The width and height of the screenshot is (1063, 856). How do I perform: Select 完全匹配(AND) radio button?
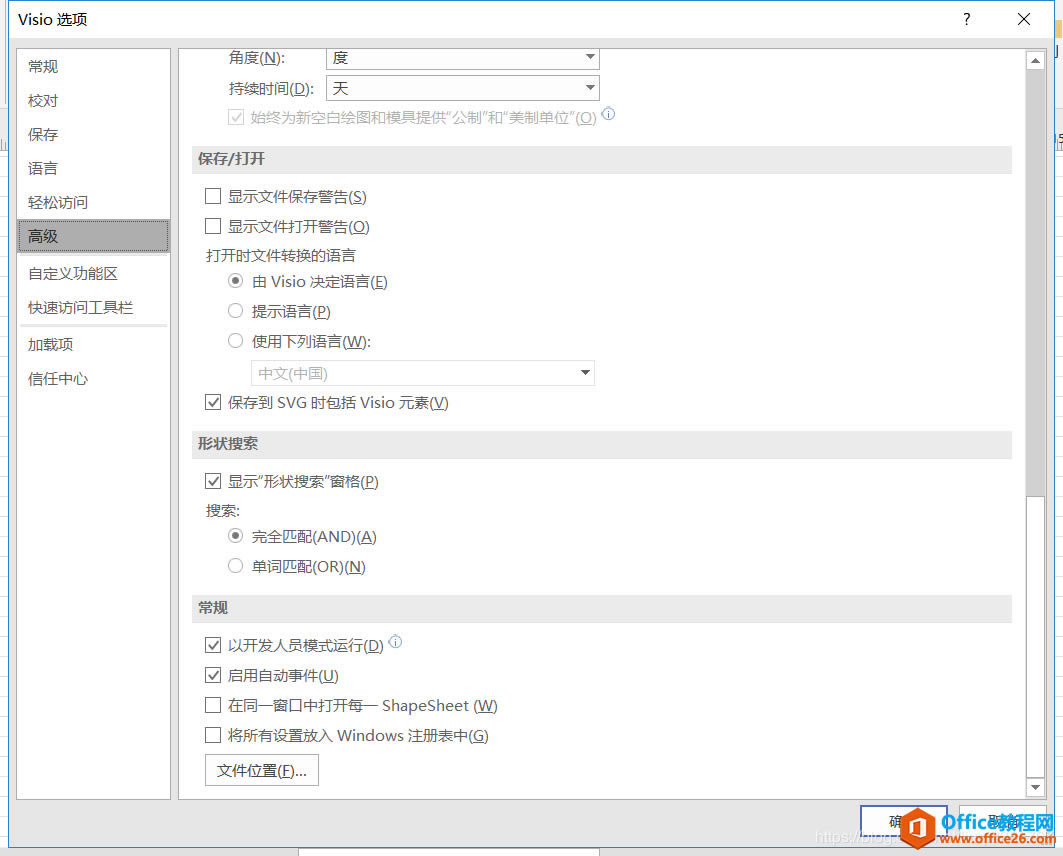pyautogui.click(x=235, y=535)
